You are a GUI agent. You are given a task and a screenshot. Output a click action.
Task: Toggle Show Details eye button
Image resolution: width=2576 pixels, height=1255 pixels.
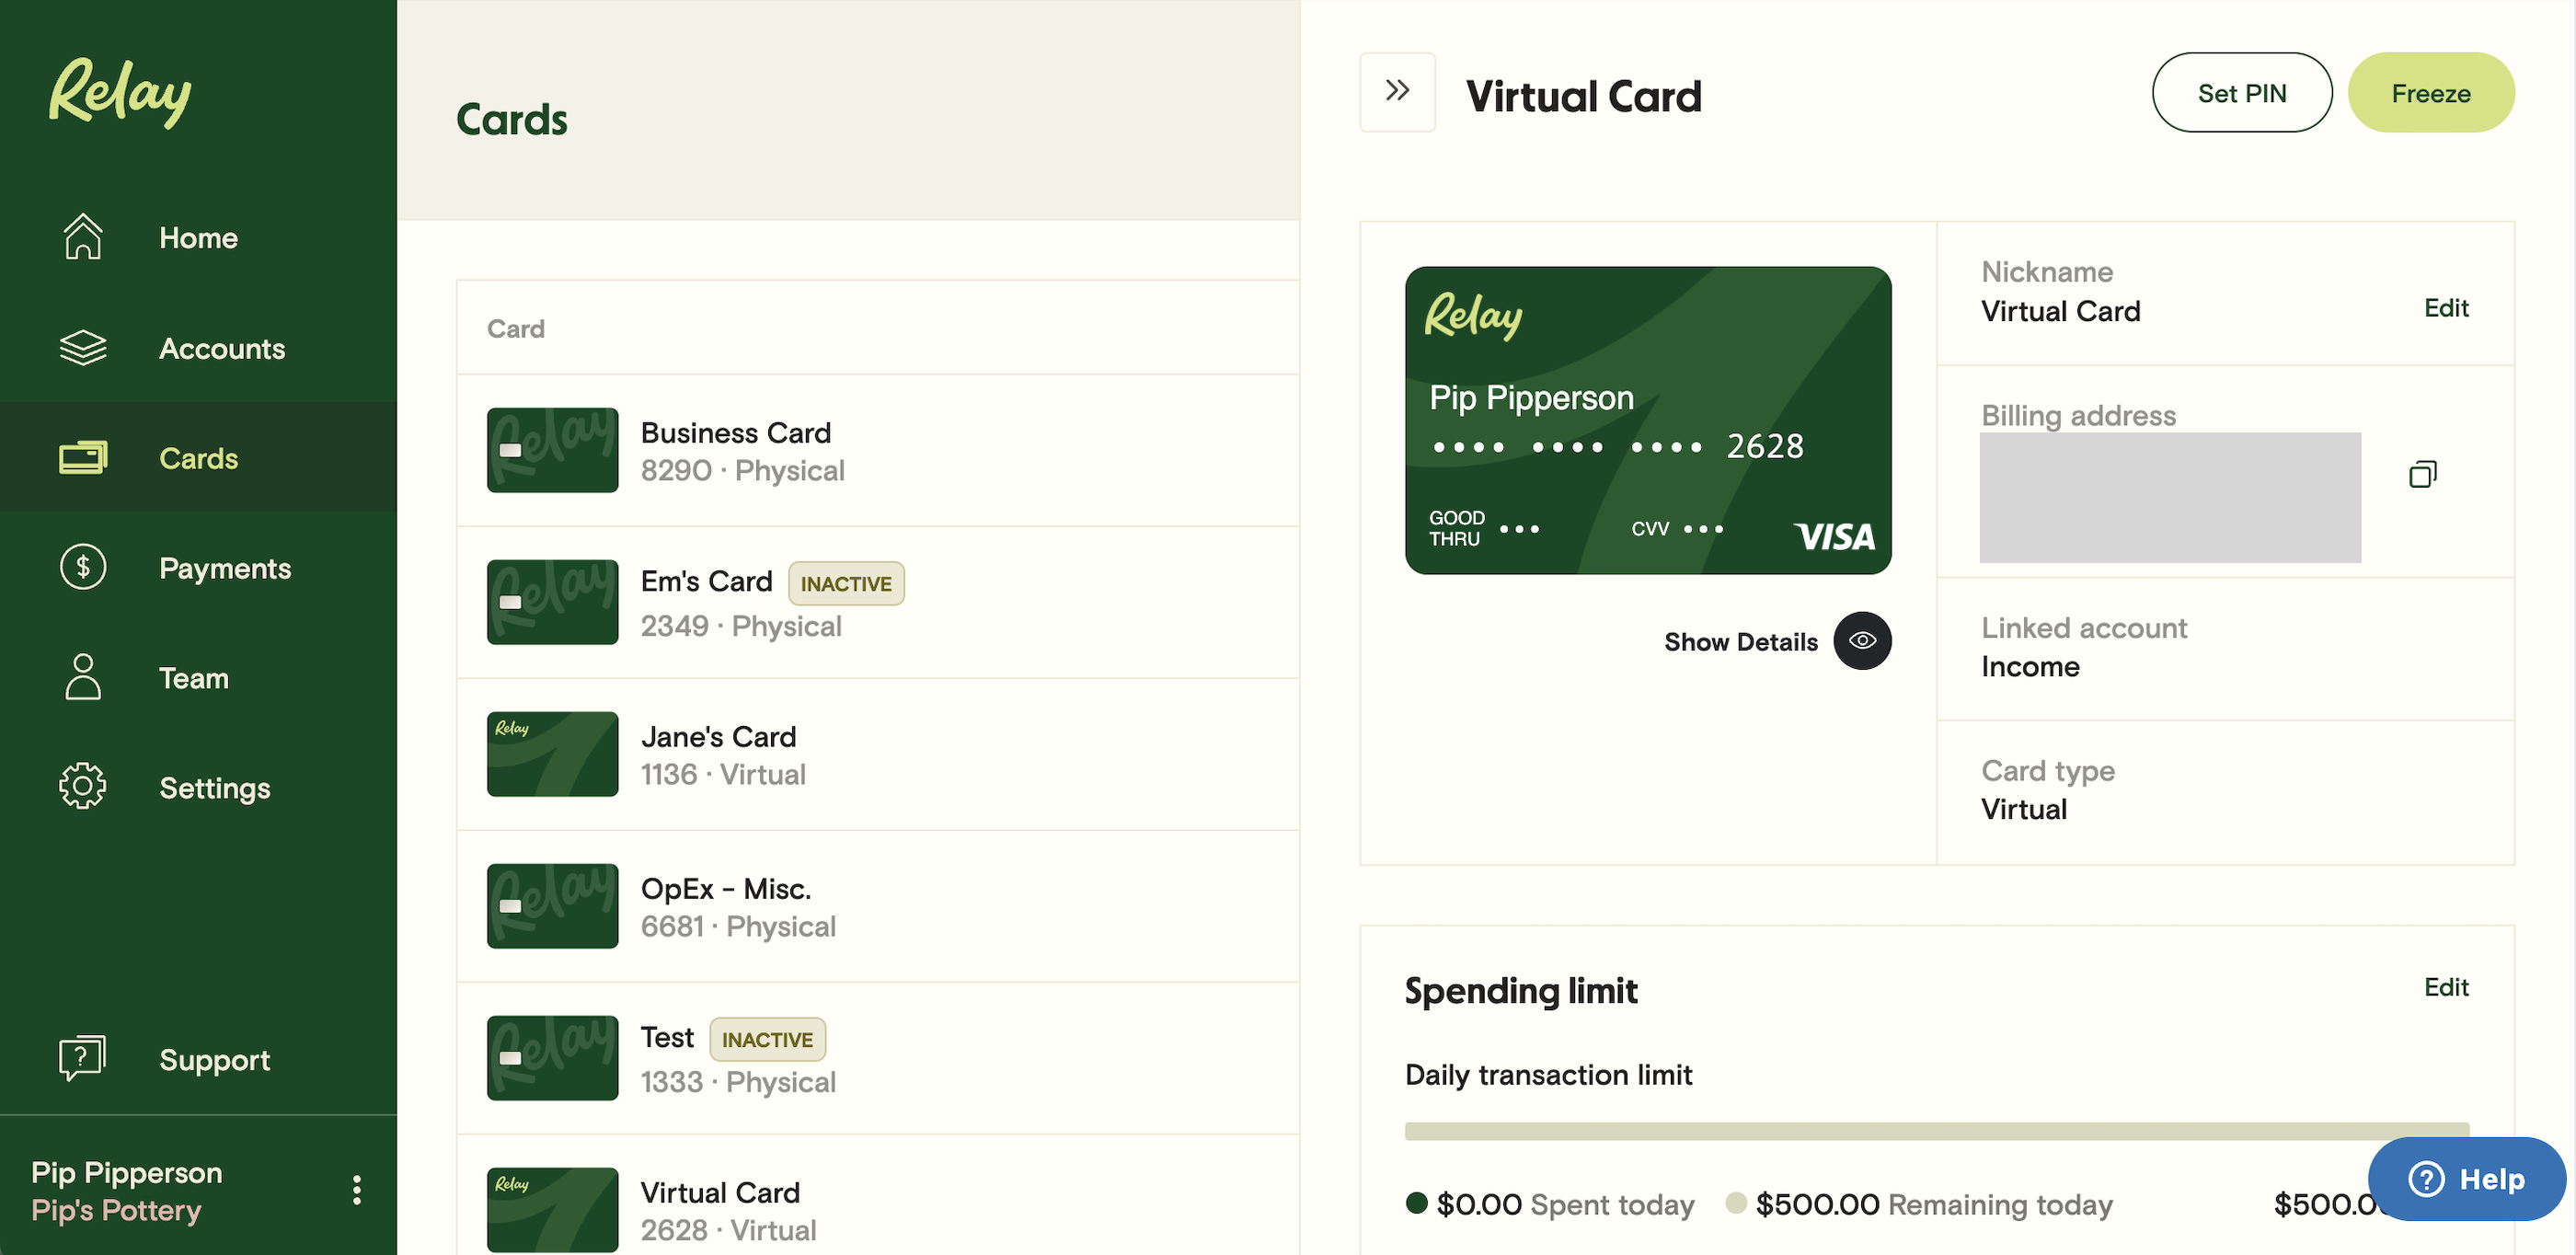click(1861, 641)
